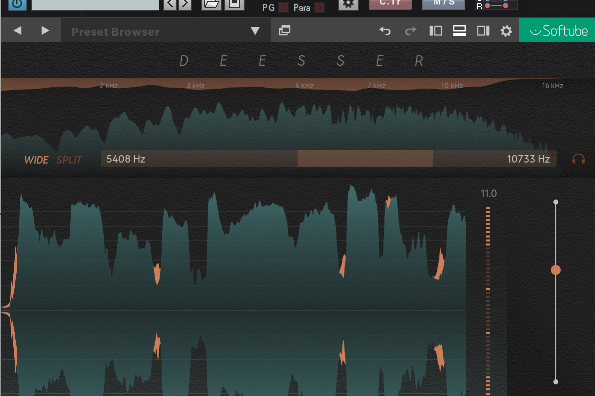
Task: Click the M/S button
Action: [x=443, y=4]
